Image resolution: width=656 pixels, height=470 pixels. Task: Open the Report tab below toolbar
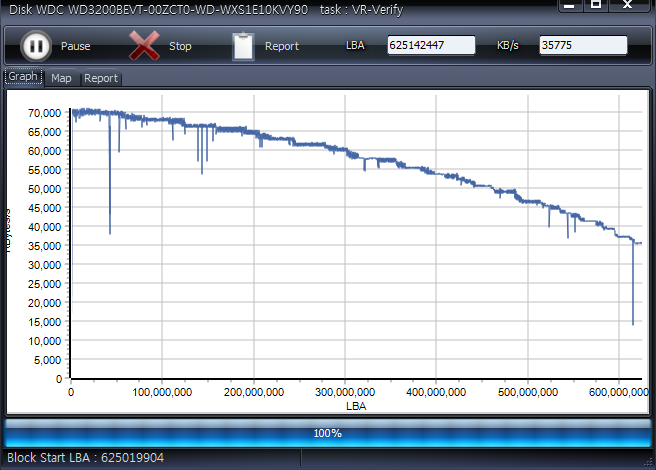[x=100, y=78]
